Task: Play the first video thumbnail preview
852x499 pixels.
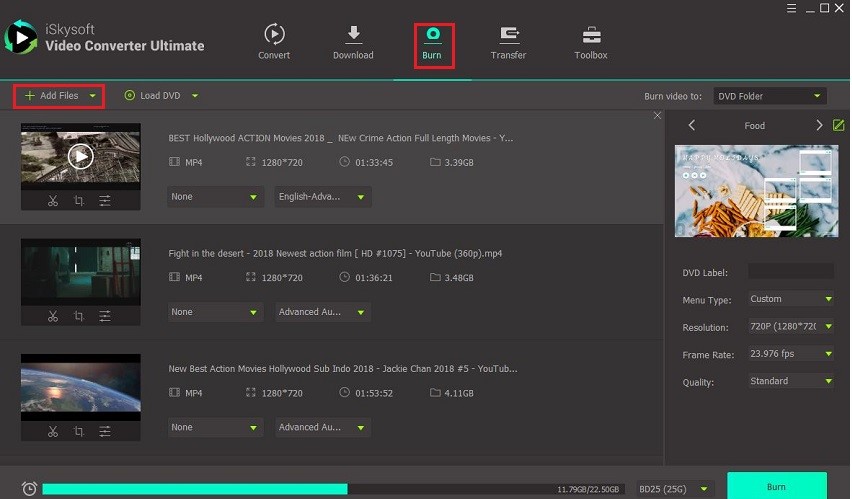Action: 81,156
